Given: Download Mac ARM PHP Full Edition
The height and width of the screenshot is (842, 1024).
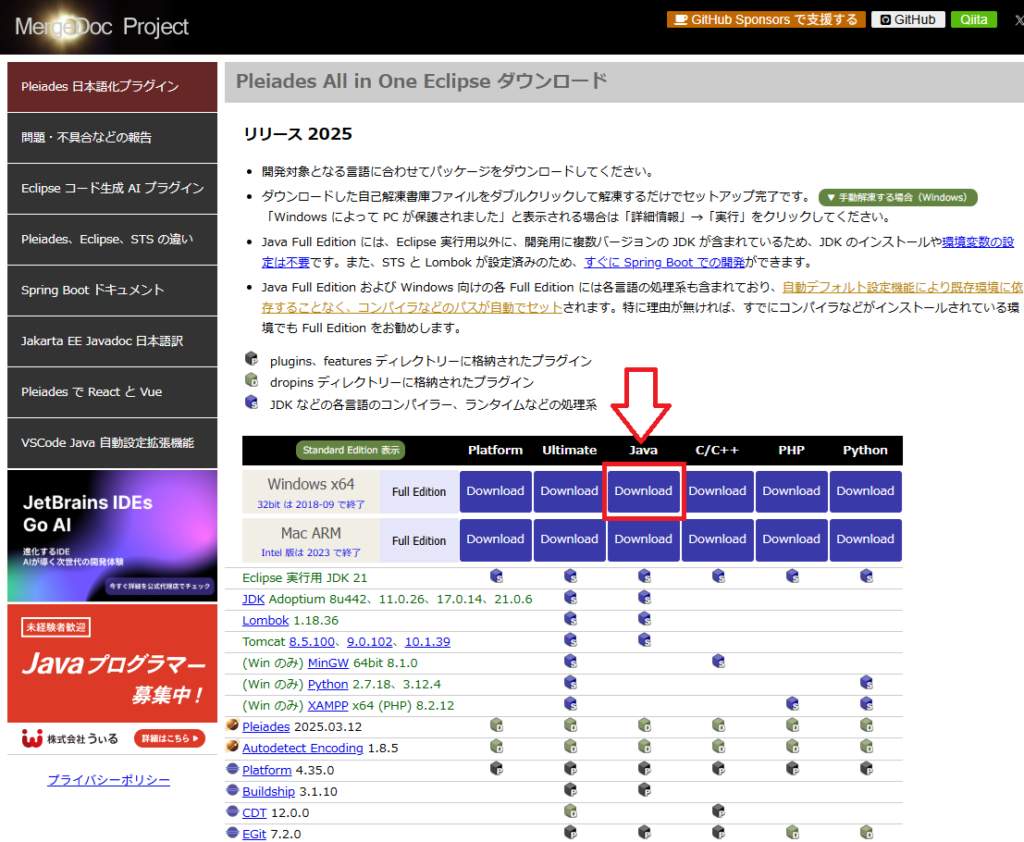Looking at the screenshot, I should (x=792, y=540).
